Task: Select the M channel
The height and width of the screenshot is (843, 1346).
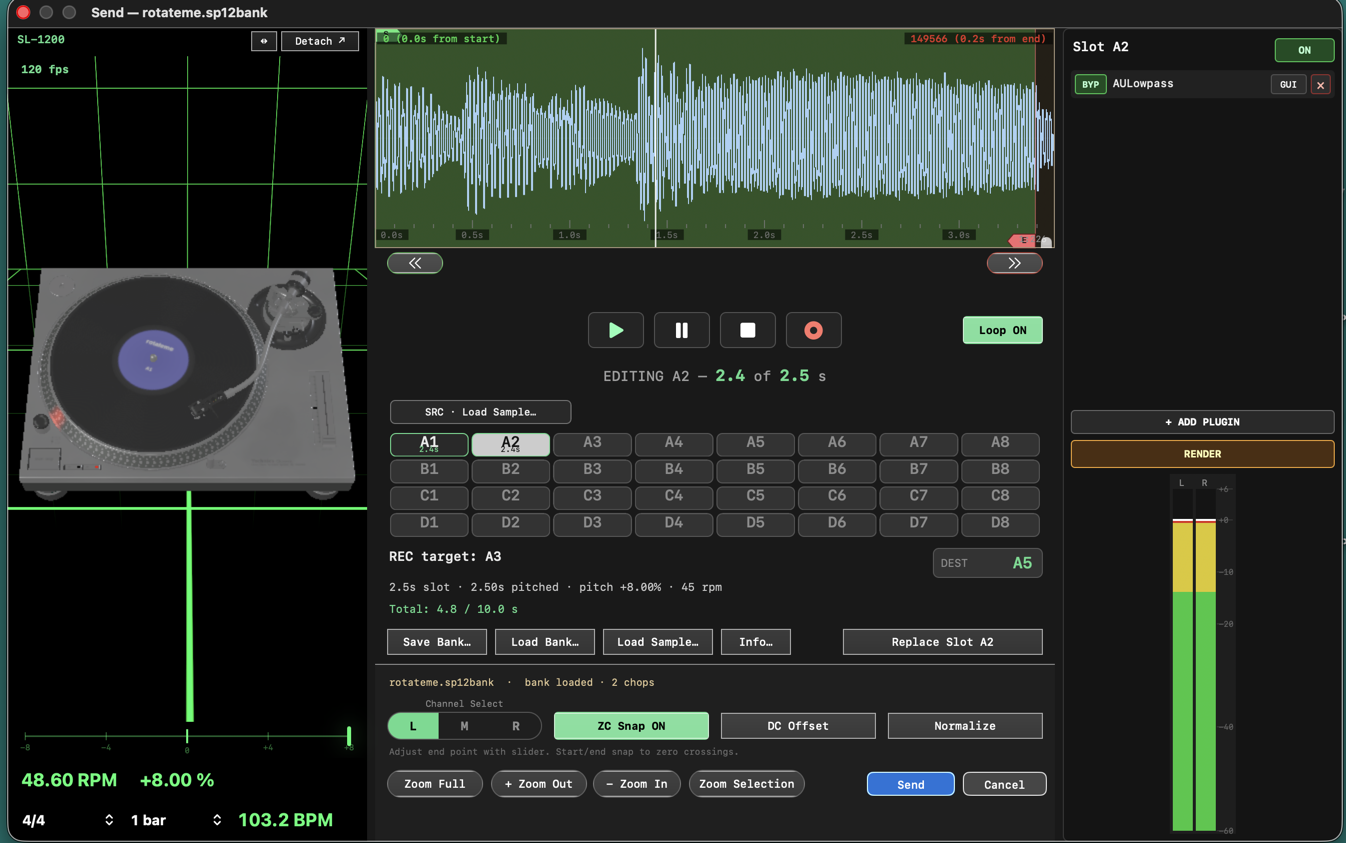Action: coord(464,726)
